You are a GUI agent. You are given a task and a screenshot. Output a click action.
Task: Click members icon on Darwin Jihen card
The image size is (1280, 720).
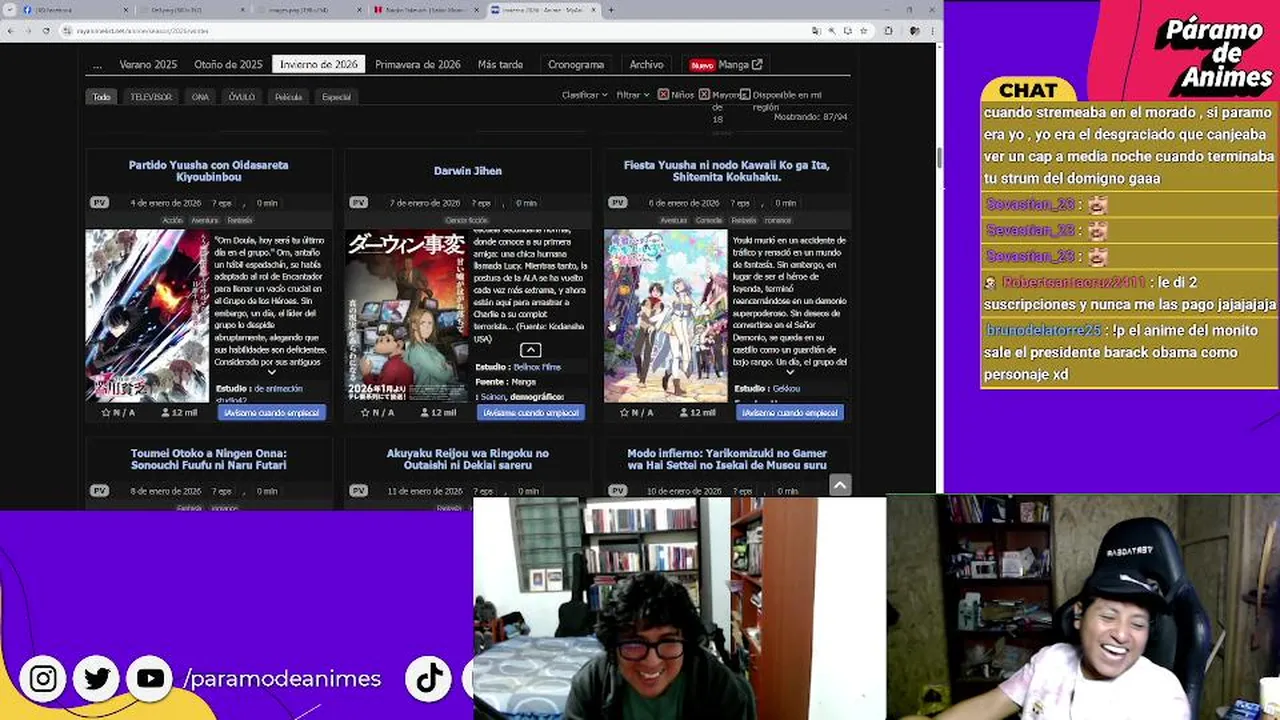(x=425, y=412)
